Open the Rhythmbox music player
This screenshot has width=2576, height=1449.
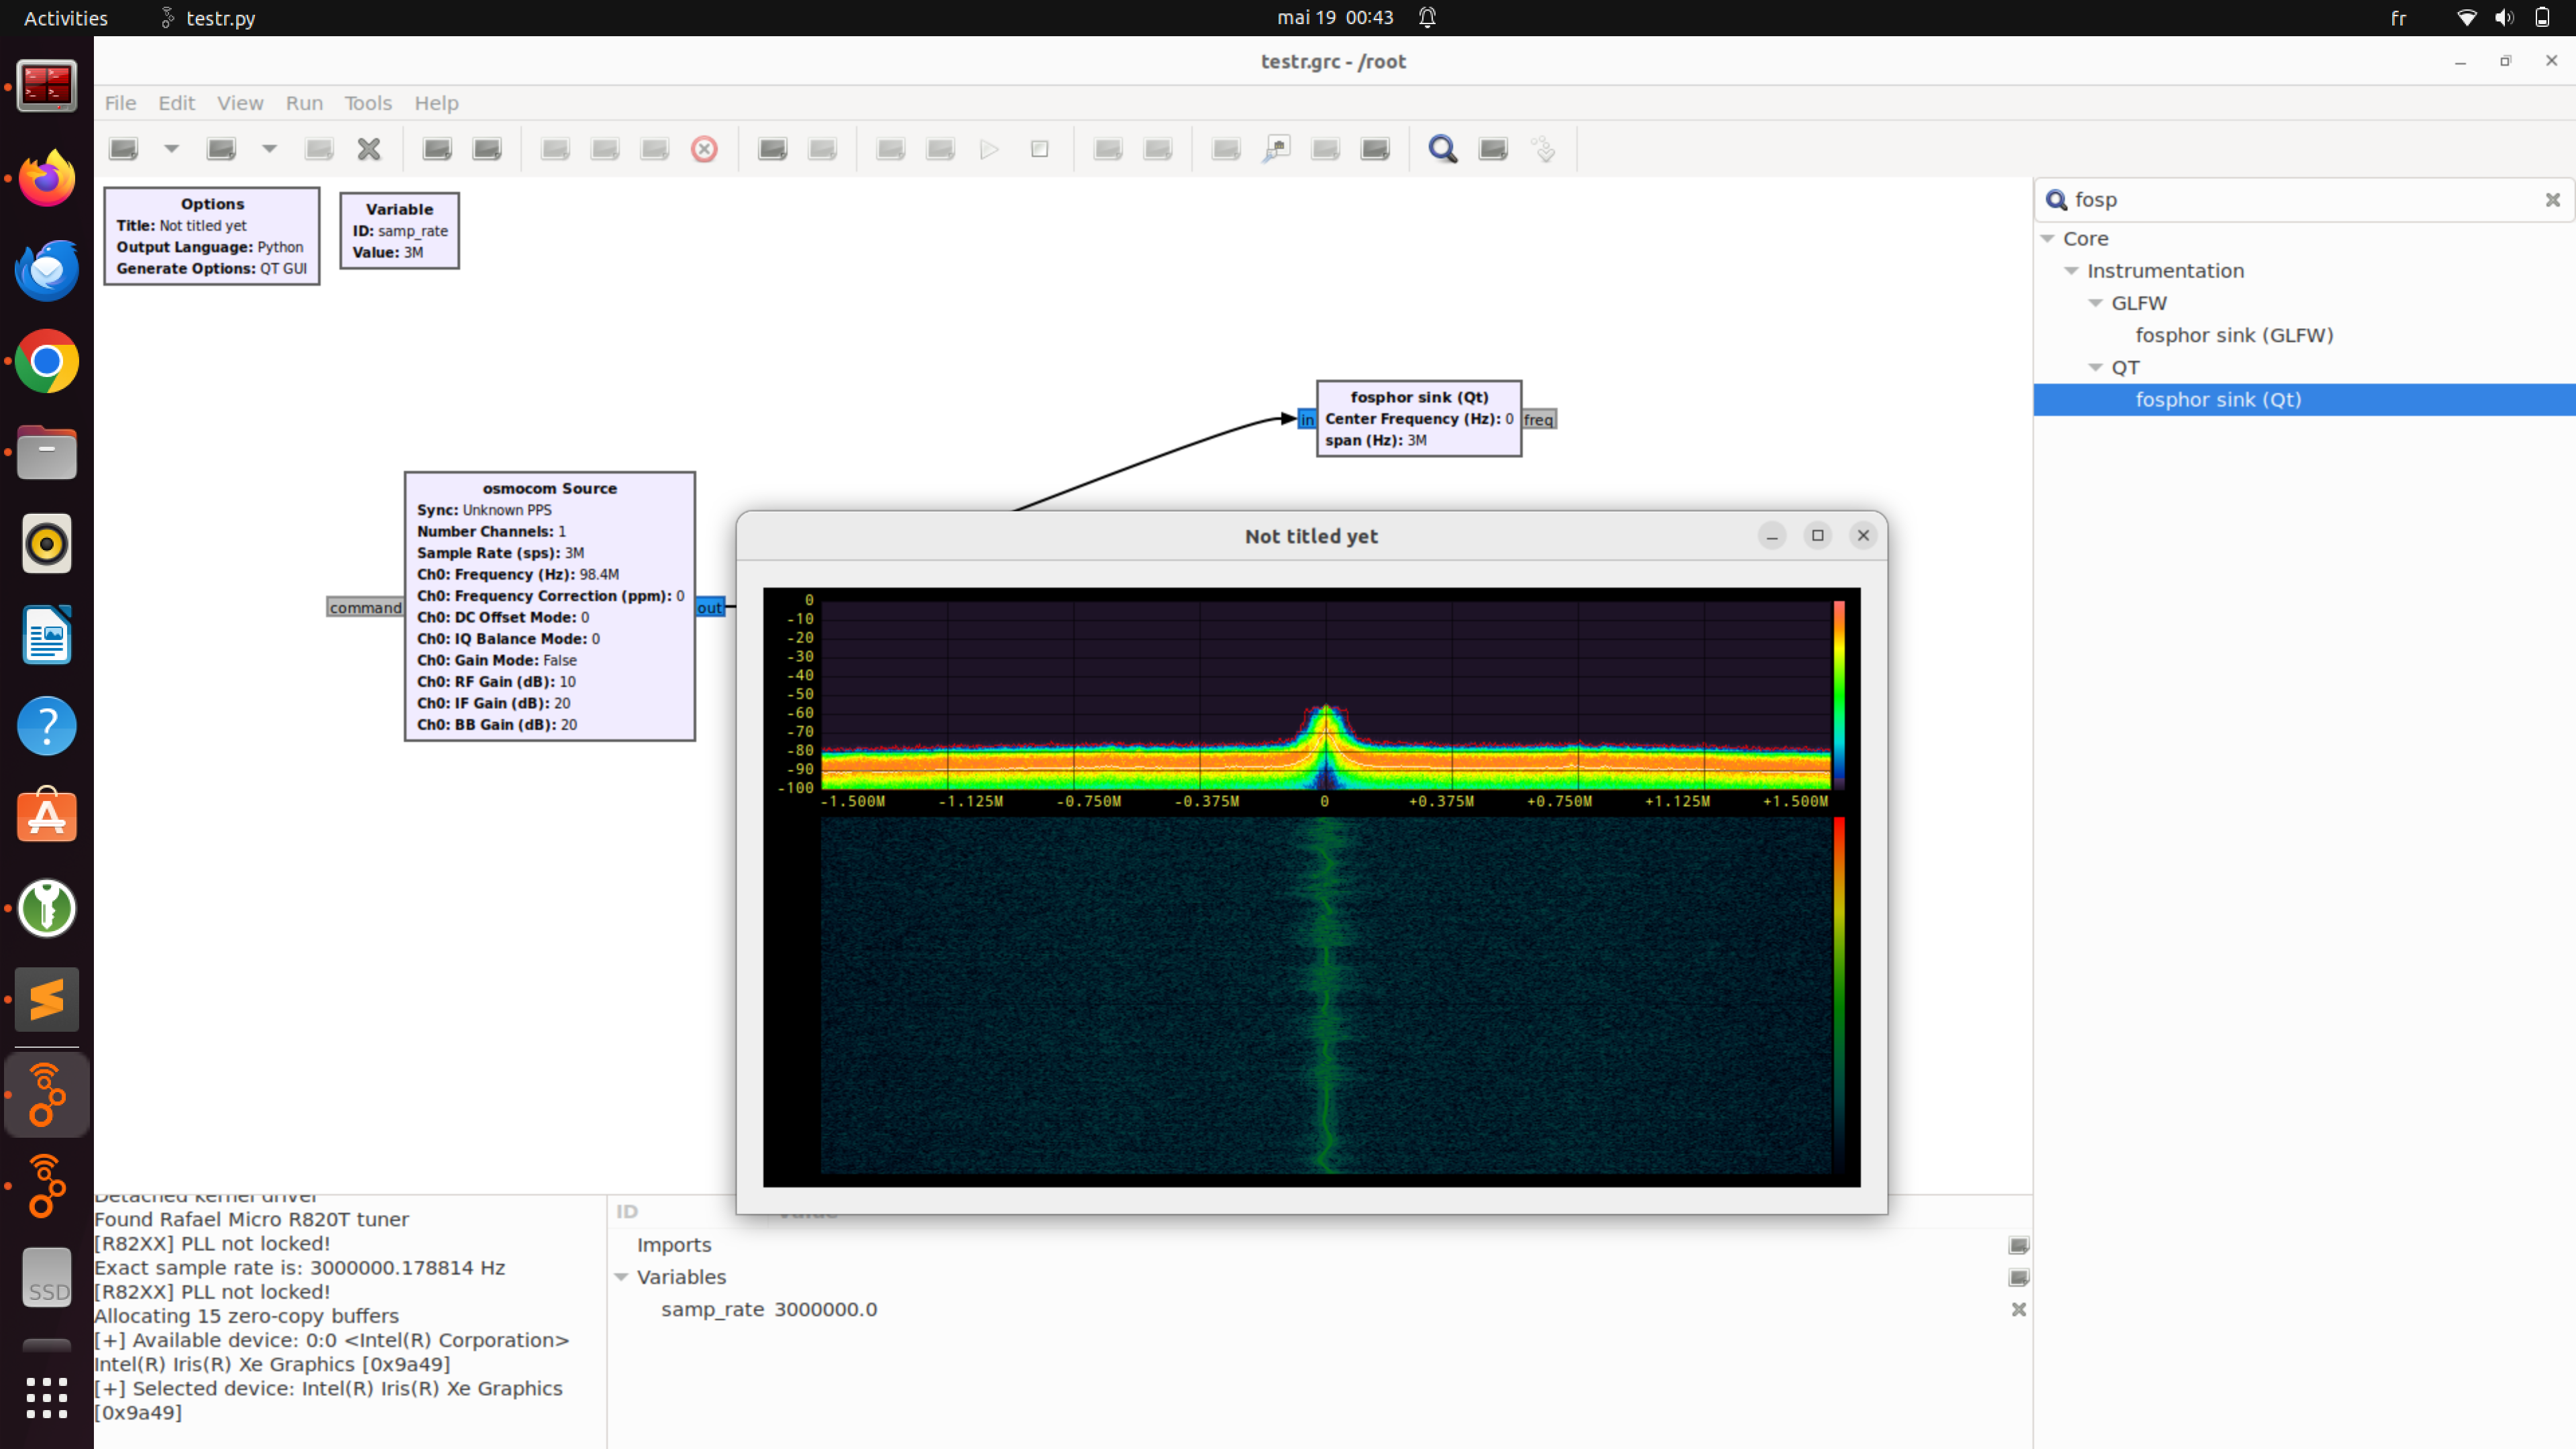point(46,543)
